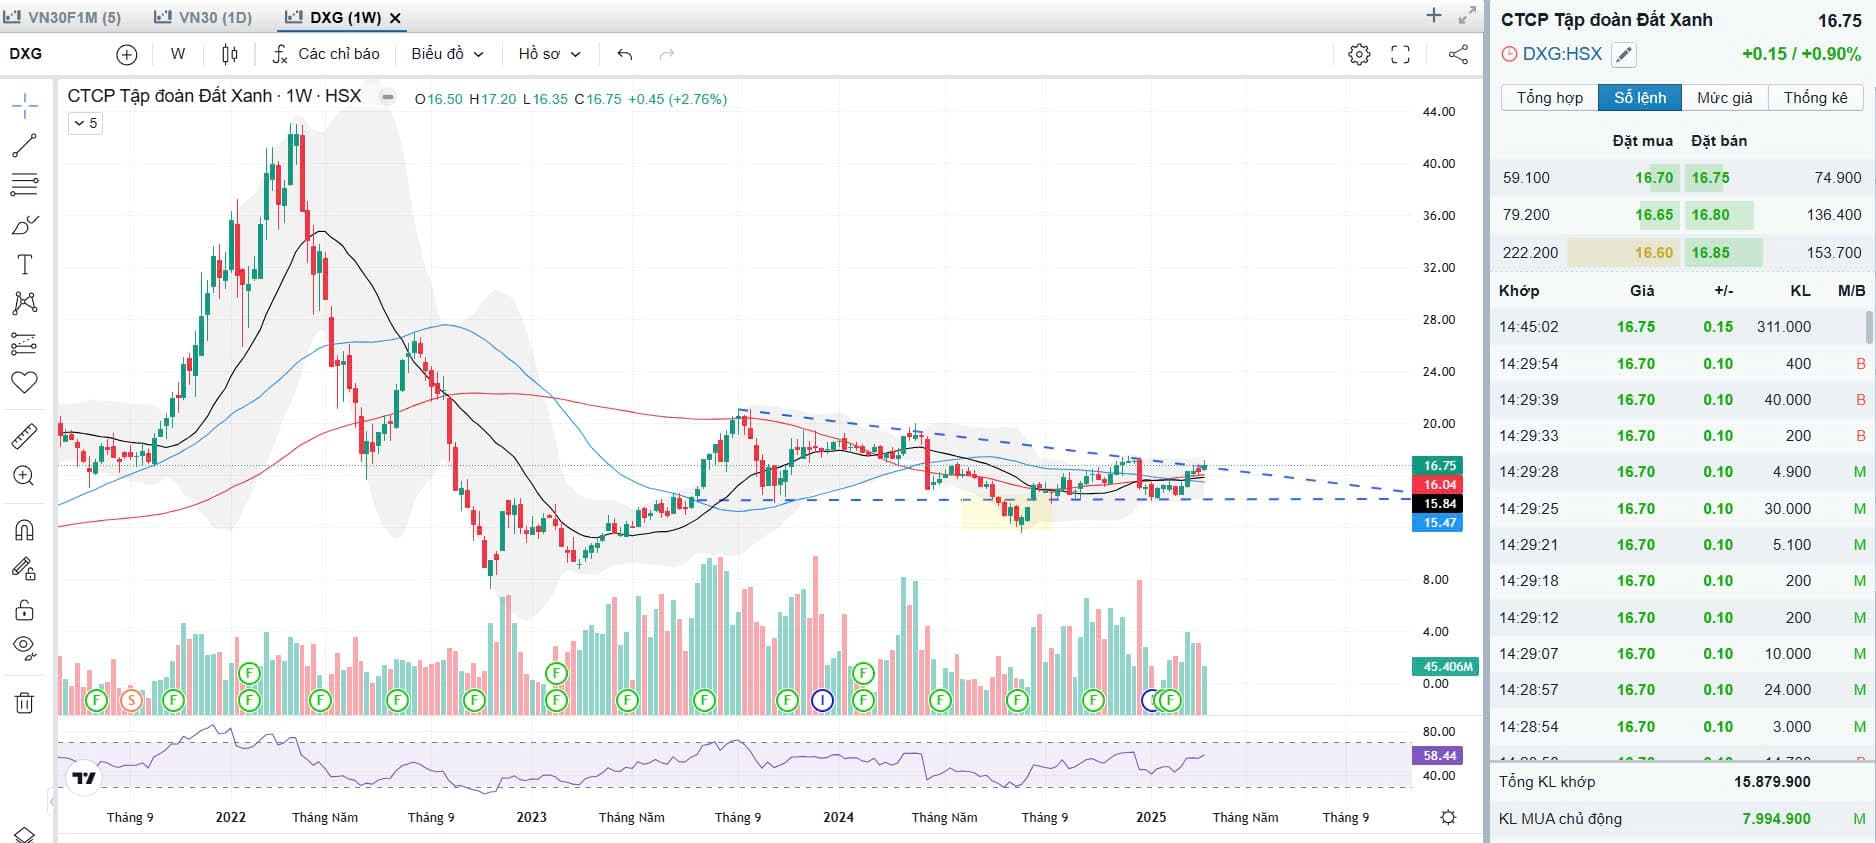
Task: Click the add symbol plus button
Action: (127, 54)
